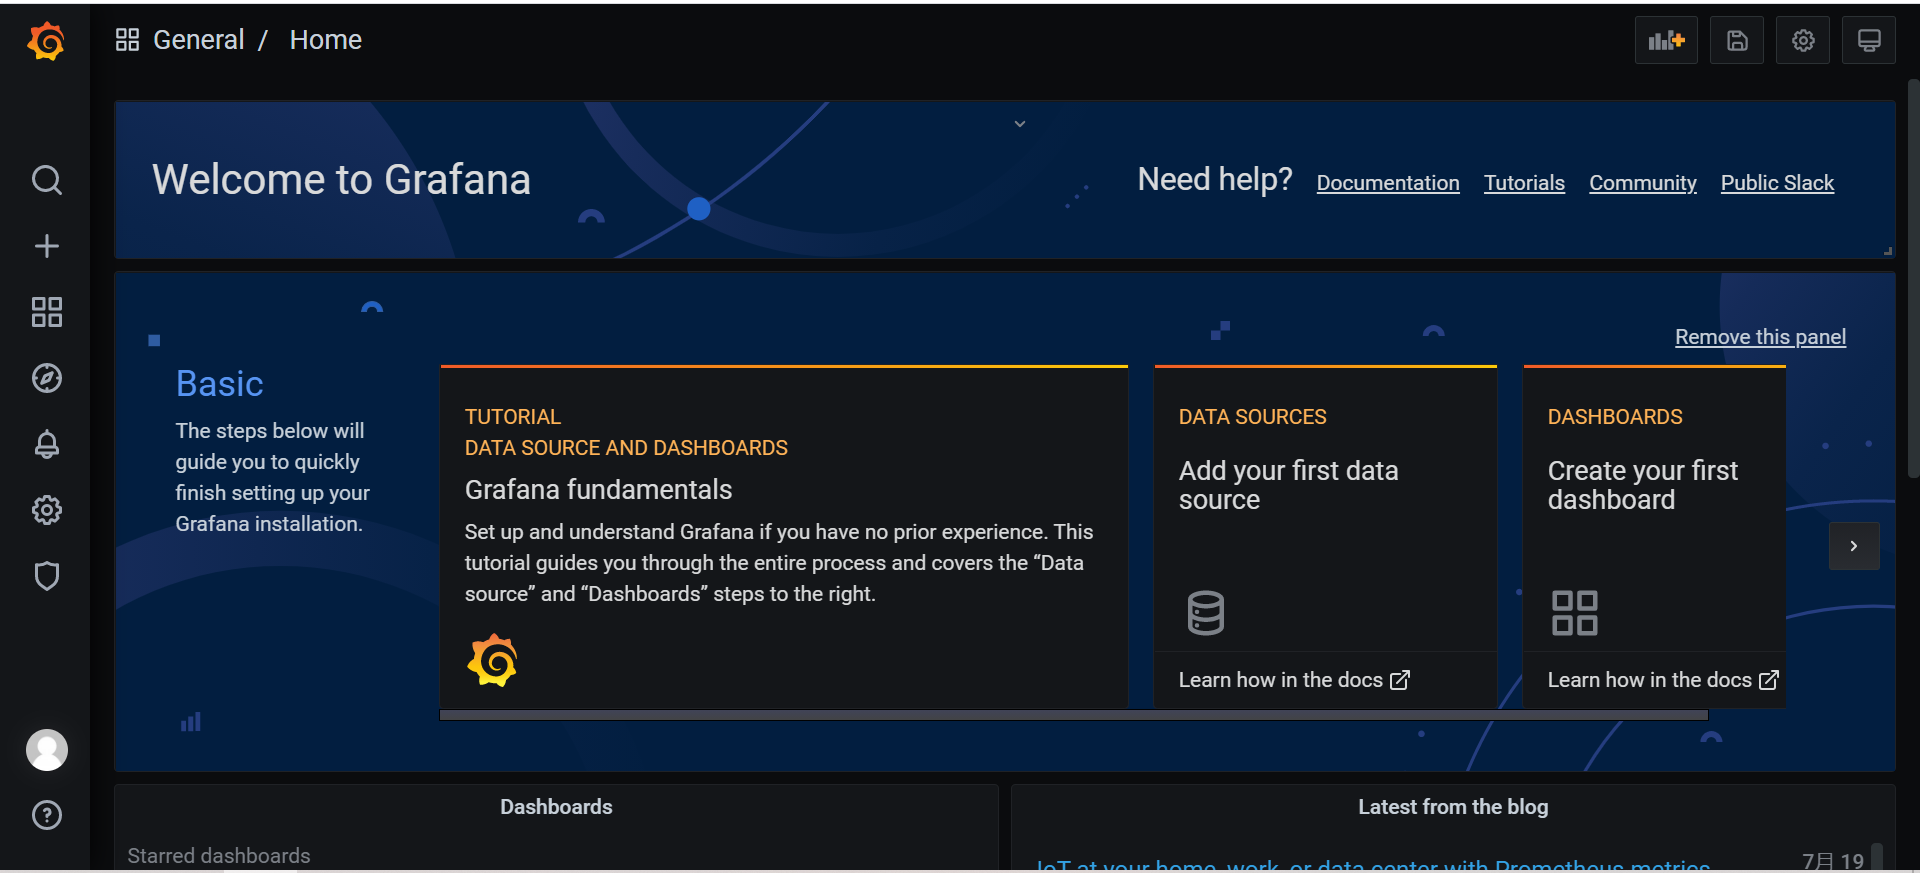
Task: Click the Grafana logo in tutorial card
Action: [492, 660]
